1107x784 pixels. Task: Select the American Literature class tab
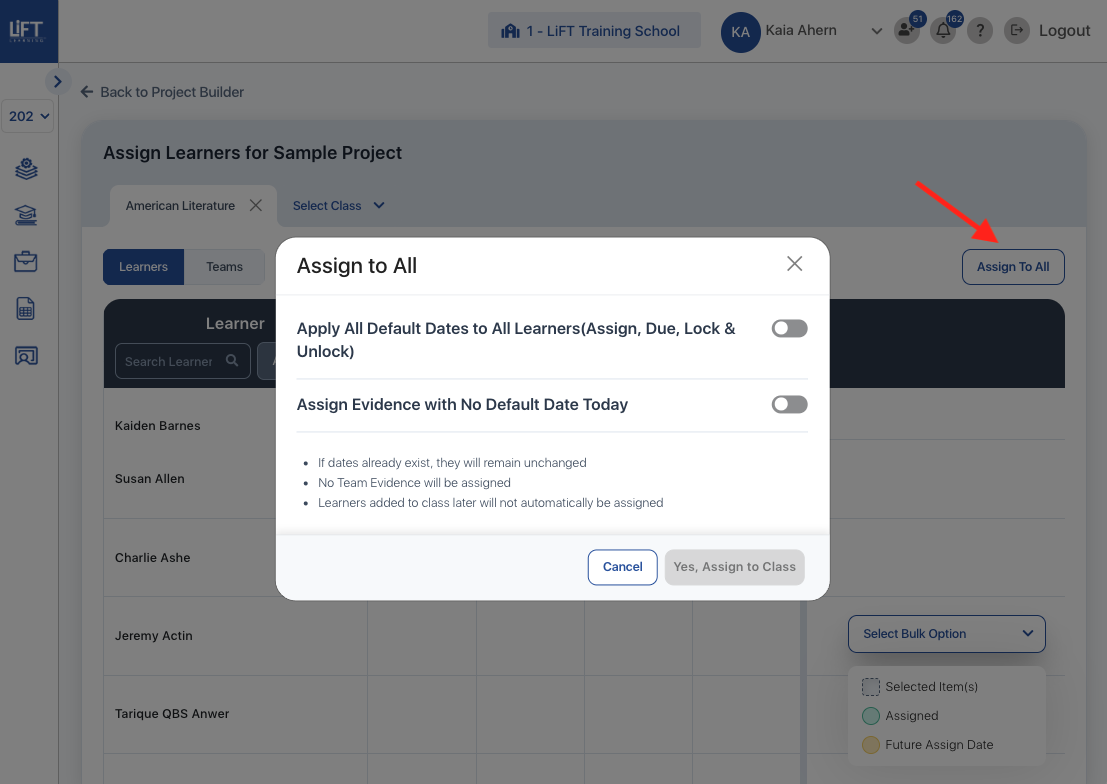[180, 206]
